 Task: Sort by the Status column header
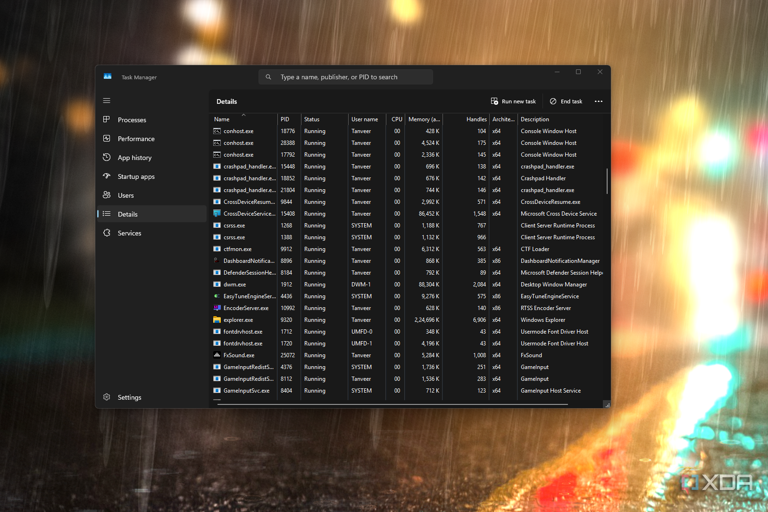[x=324, y=119]
